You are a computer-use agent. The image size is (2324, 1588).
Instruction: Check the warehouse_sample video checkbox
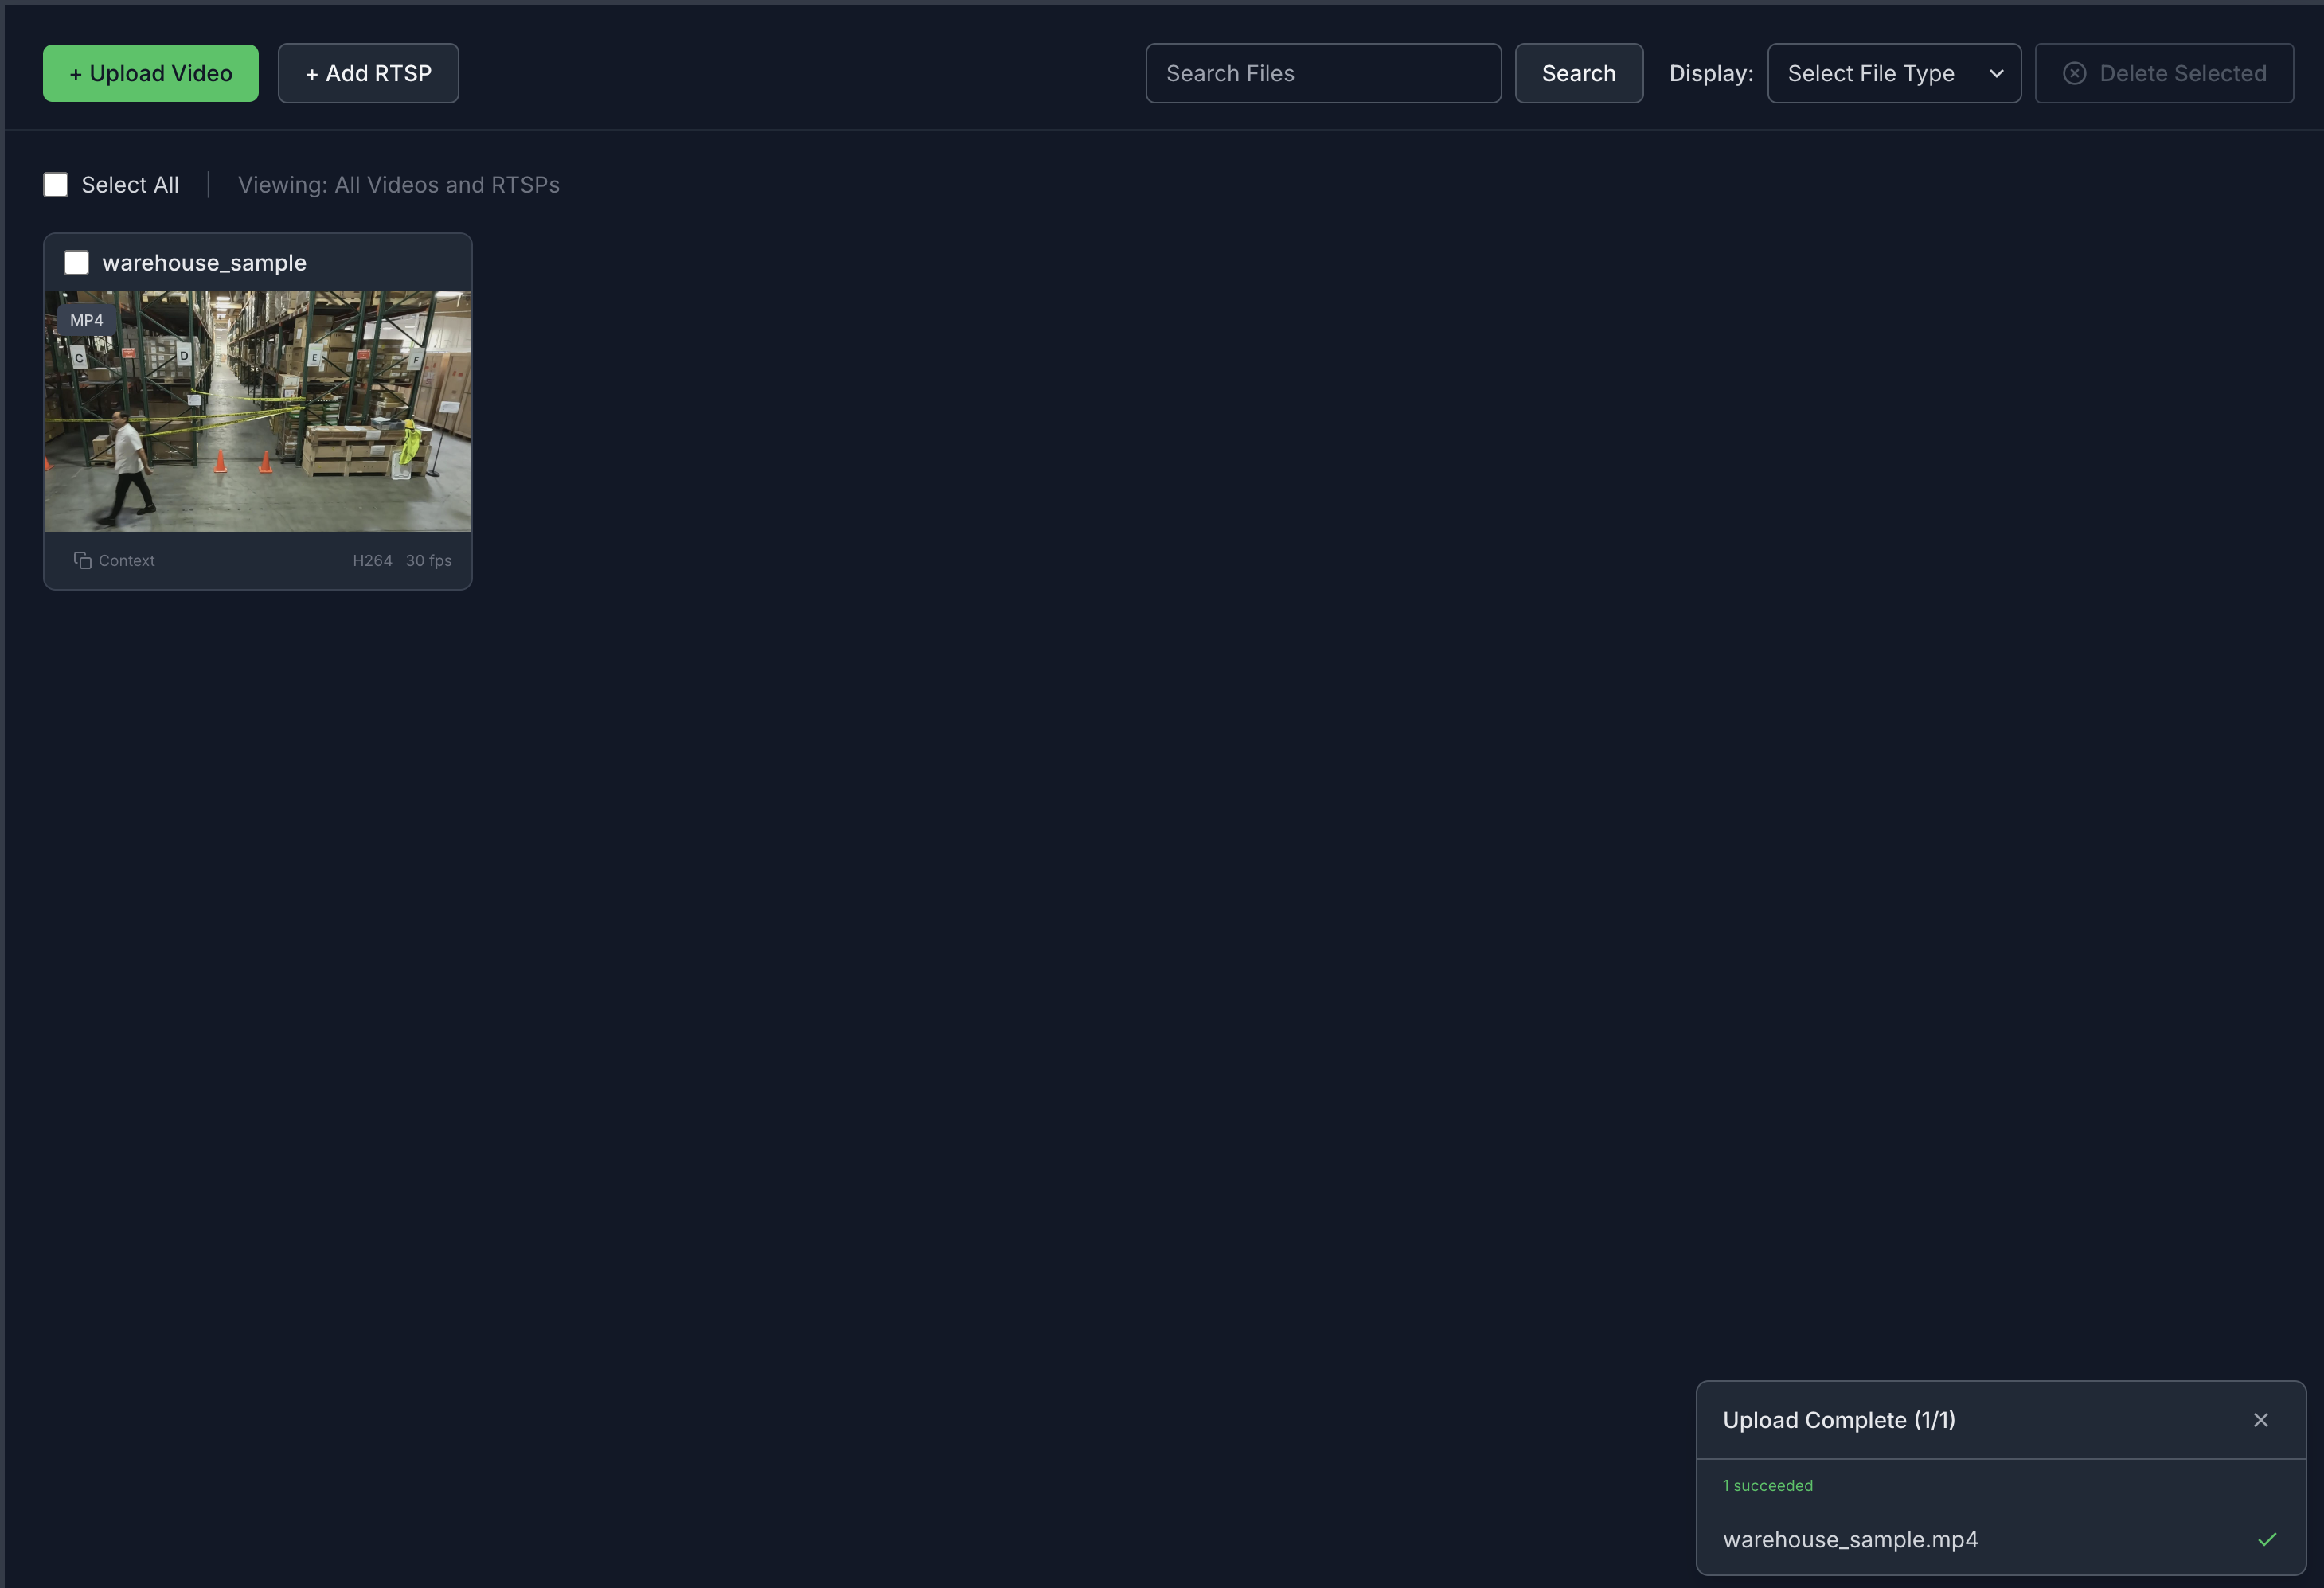[x=76, y=262]
